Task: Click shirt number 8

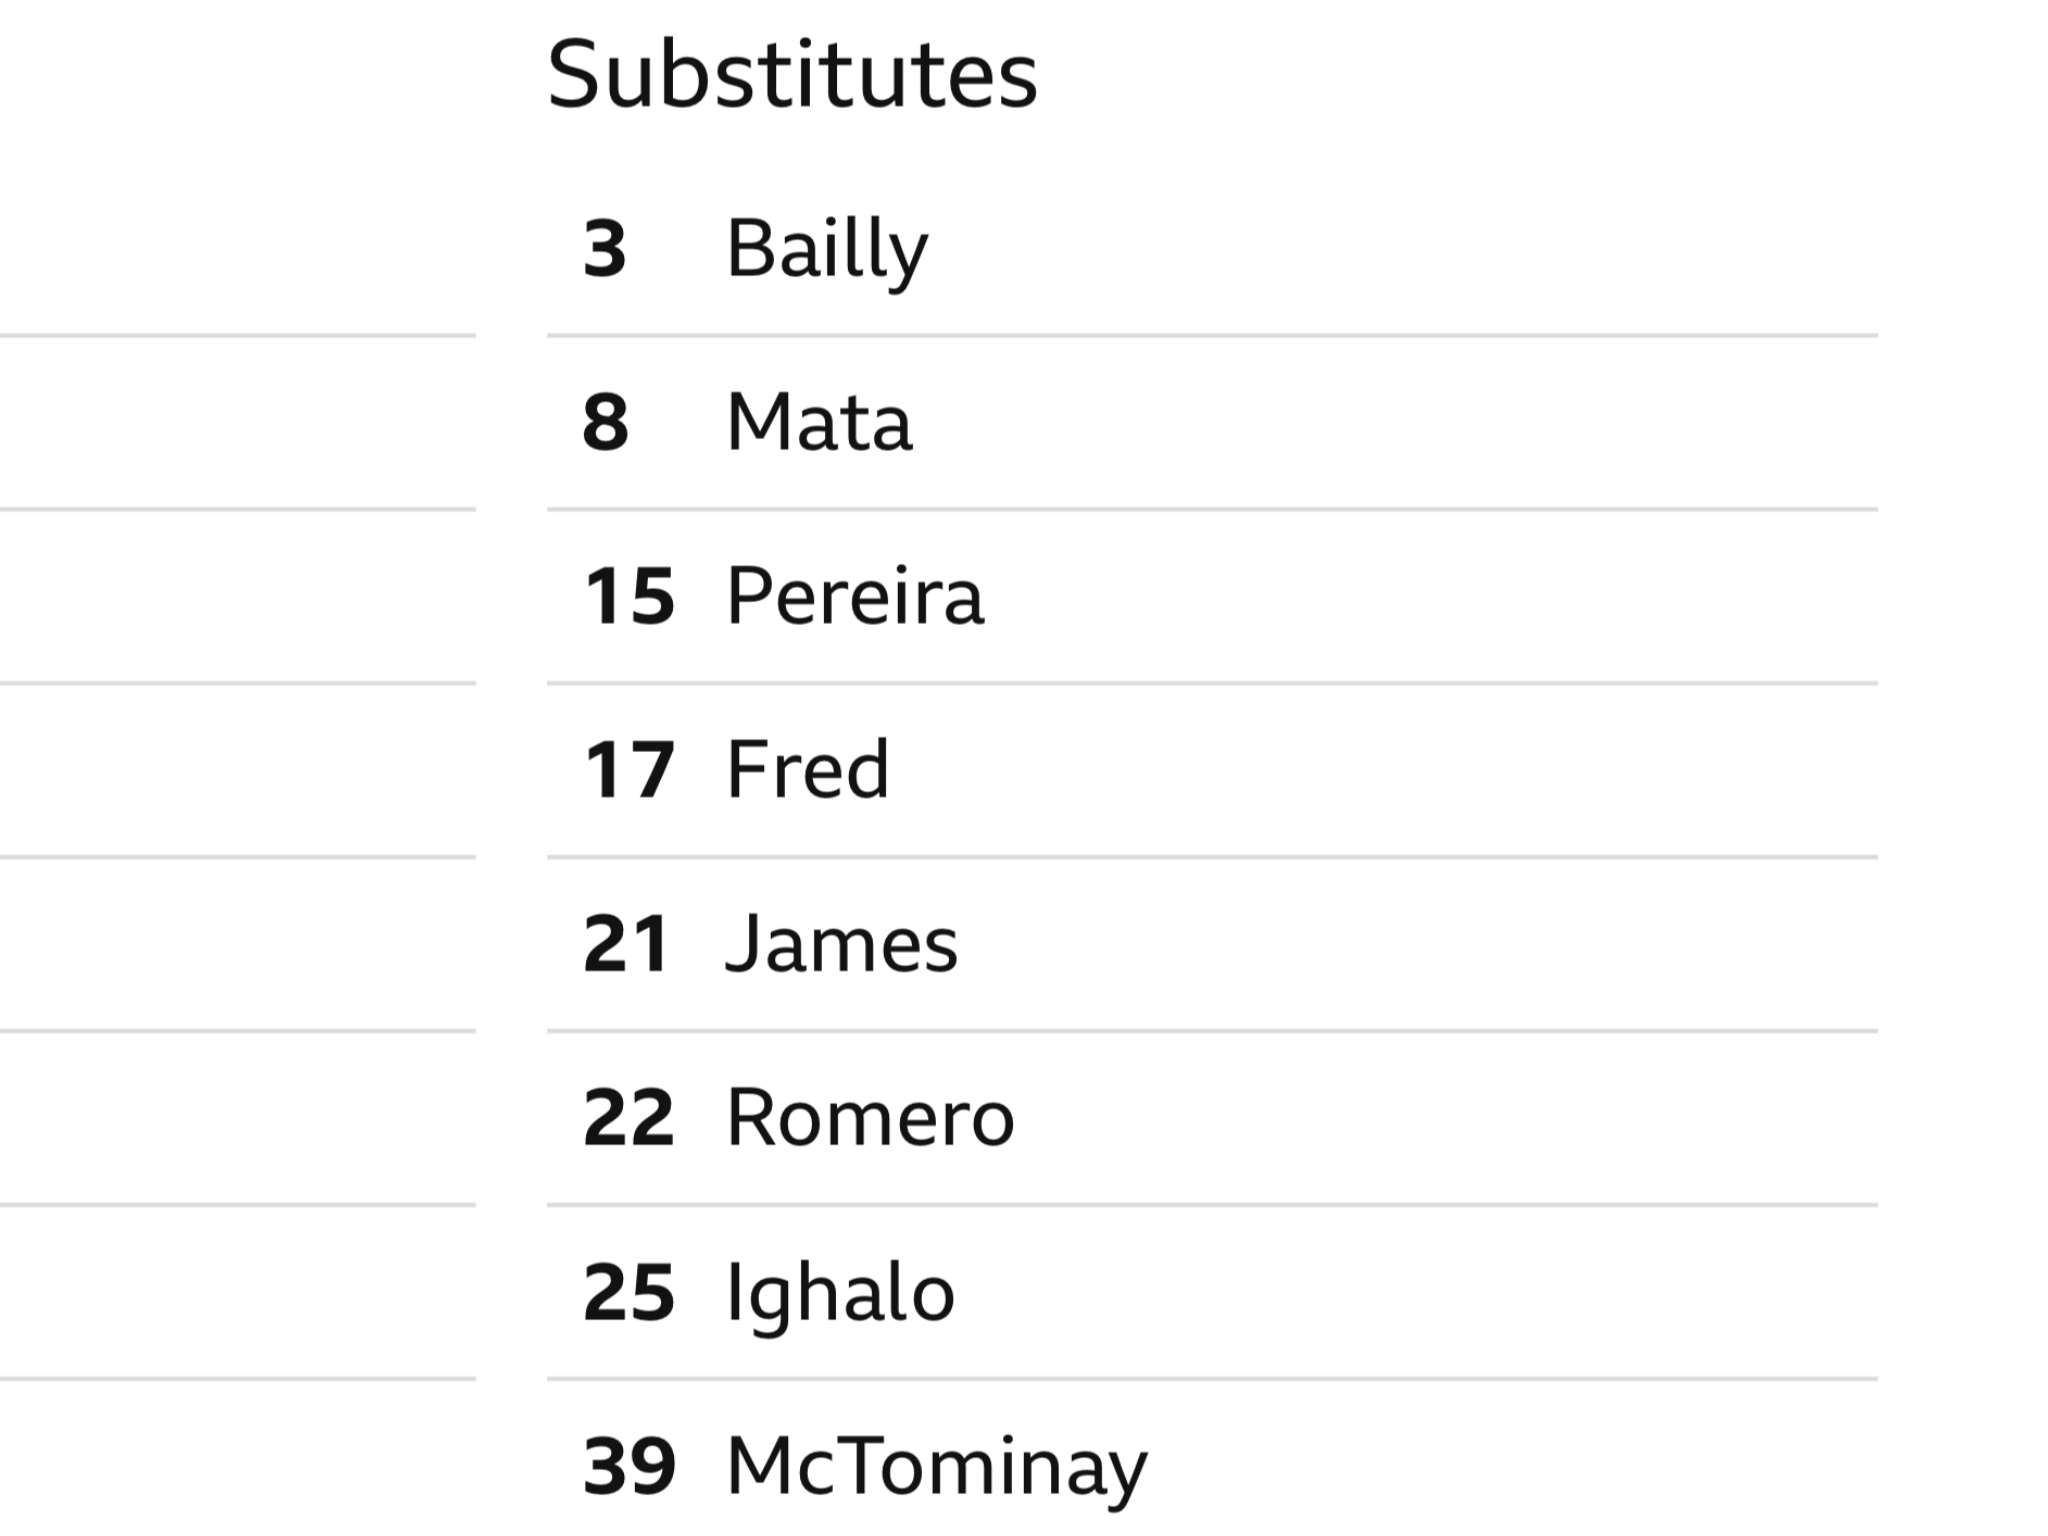Action: pyautogui.click(x=605, y=422)
